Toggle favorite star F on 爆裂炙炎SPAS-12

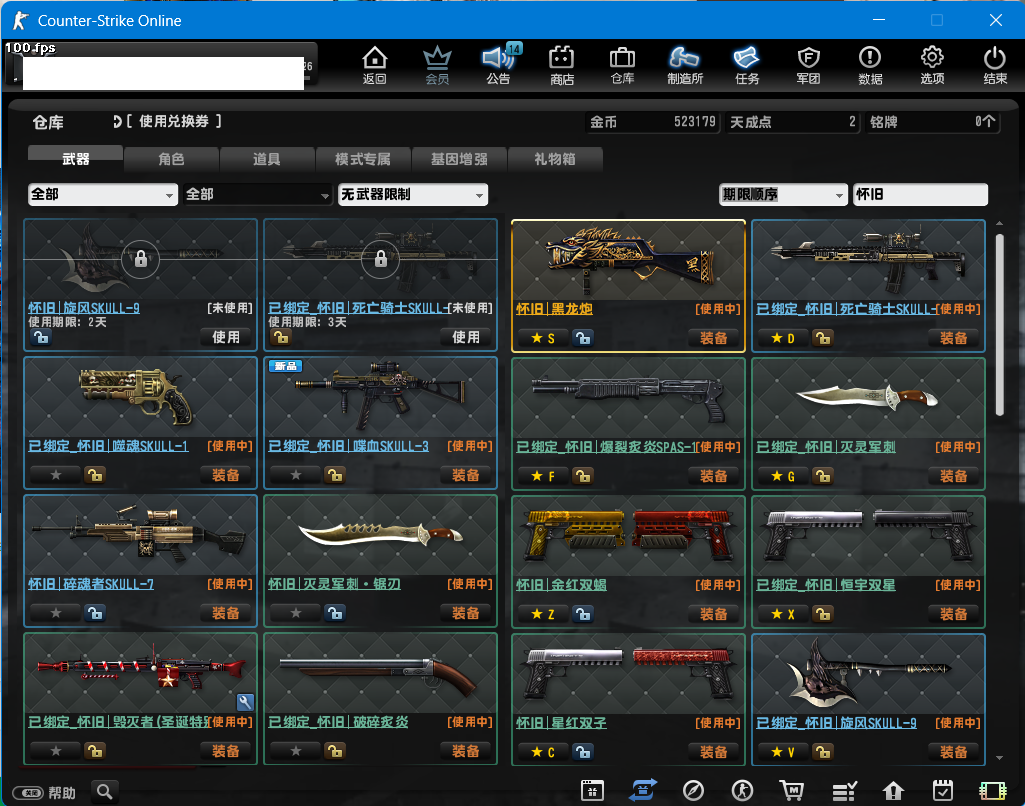coord(543,476)
